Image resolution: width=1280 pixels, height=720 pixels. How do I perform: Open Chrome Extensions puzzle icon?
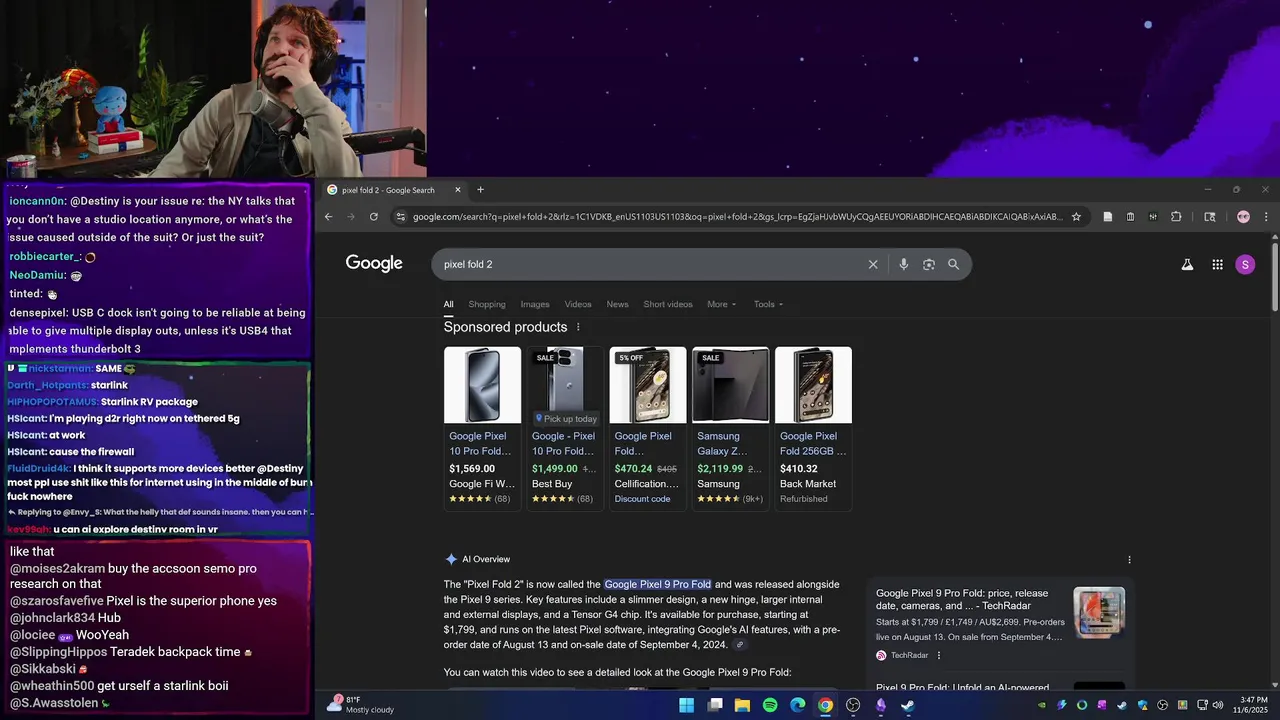point(1176,216)
